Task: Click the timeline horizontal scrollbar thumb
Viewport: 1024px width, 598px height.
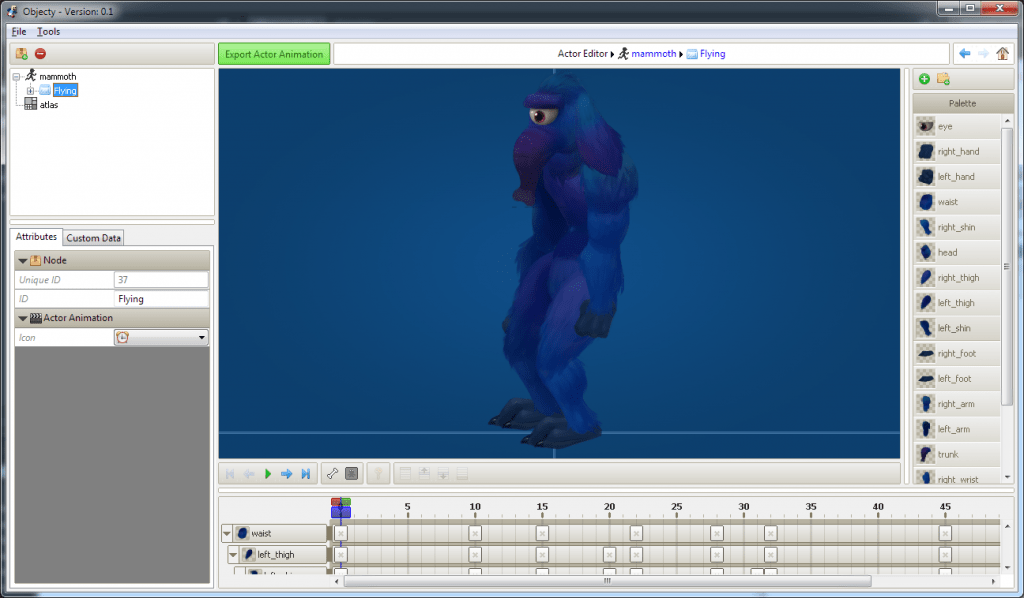Action: 607,581
